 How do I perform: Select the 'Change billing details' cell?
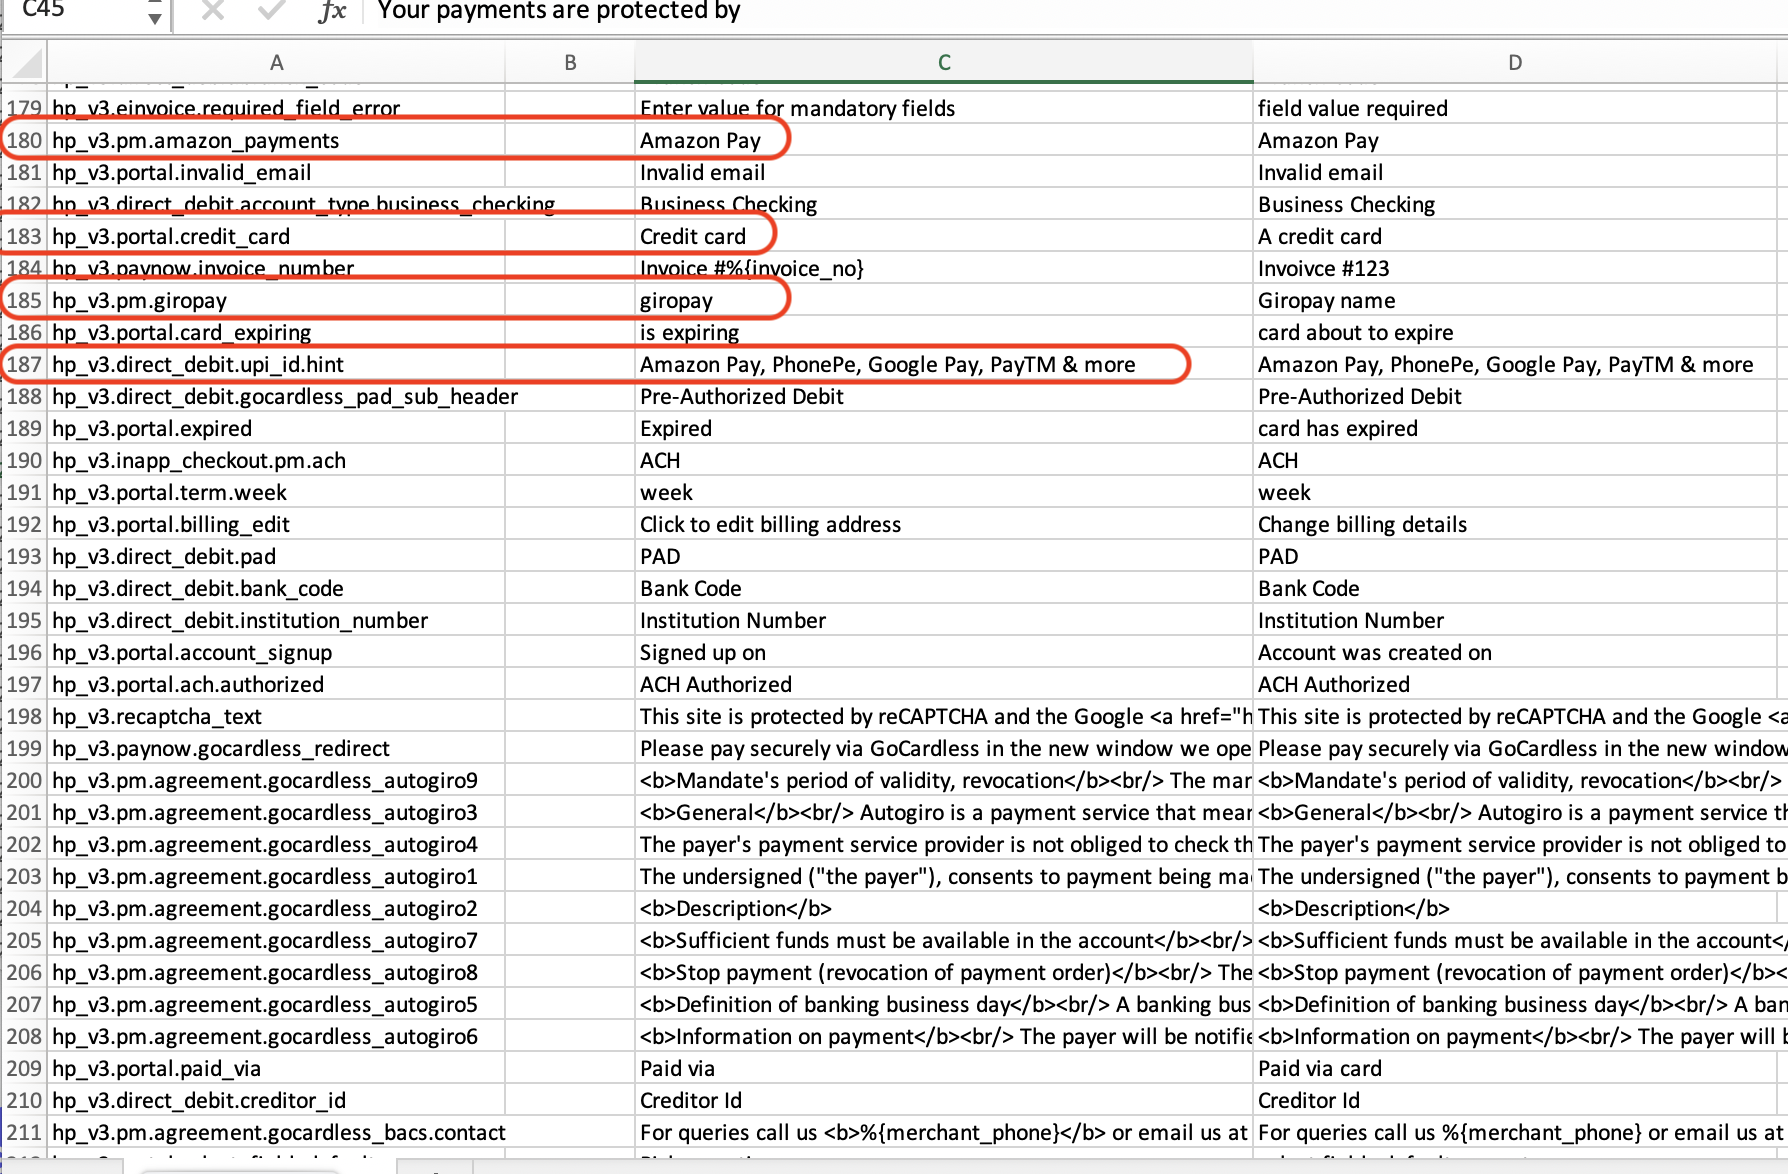[x=1514, y=525]
